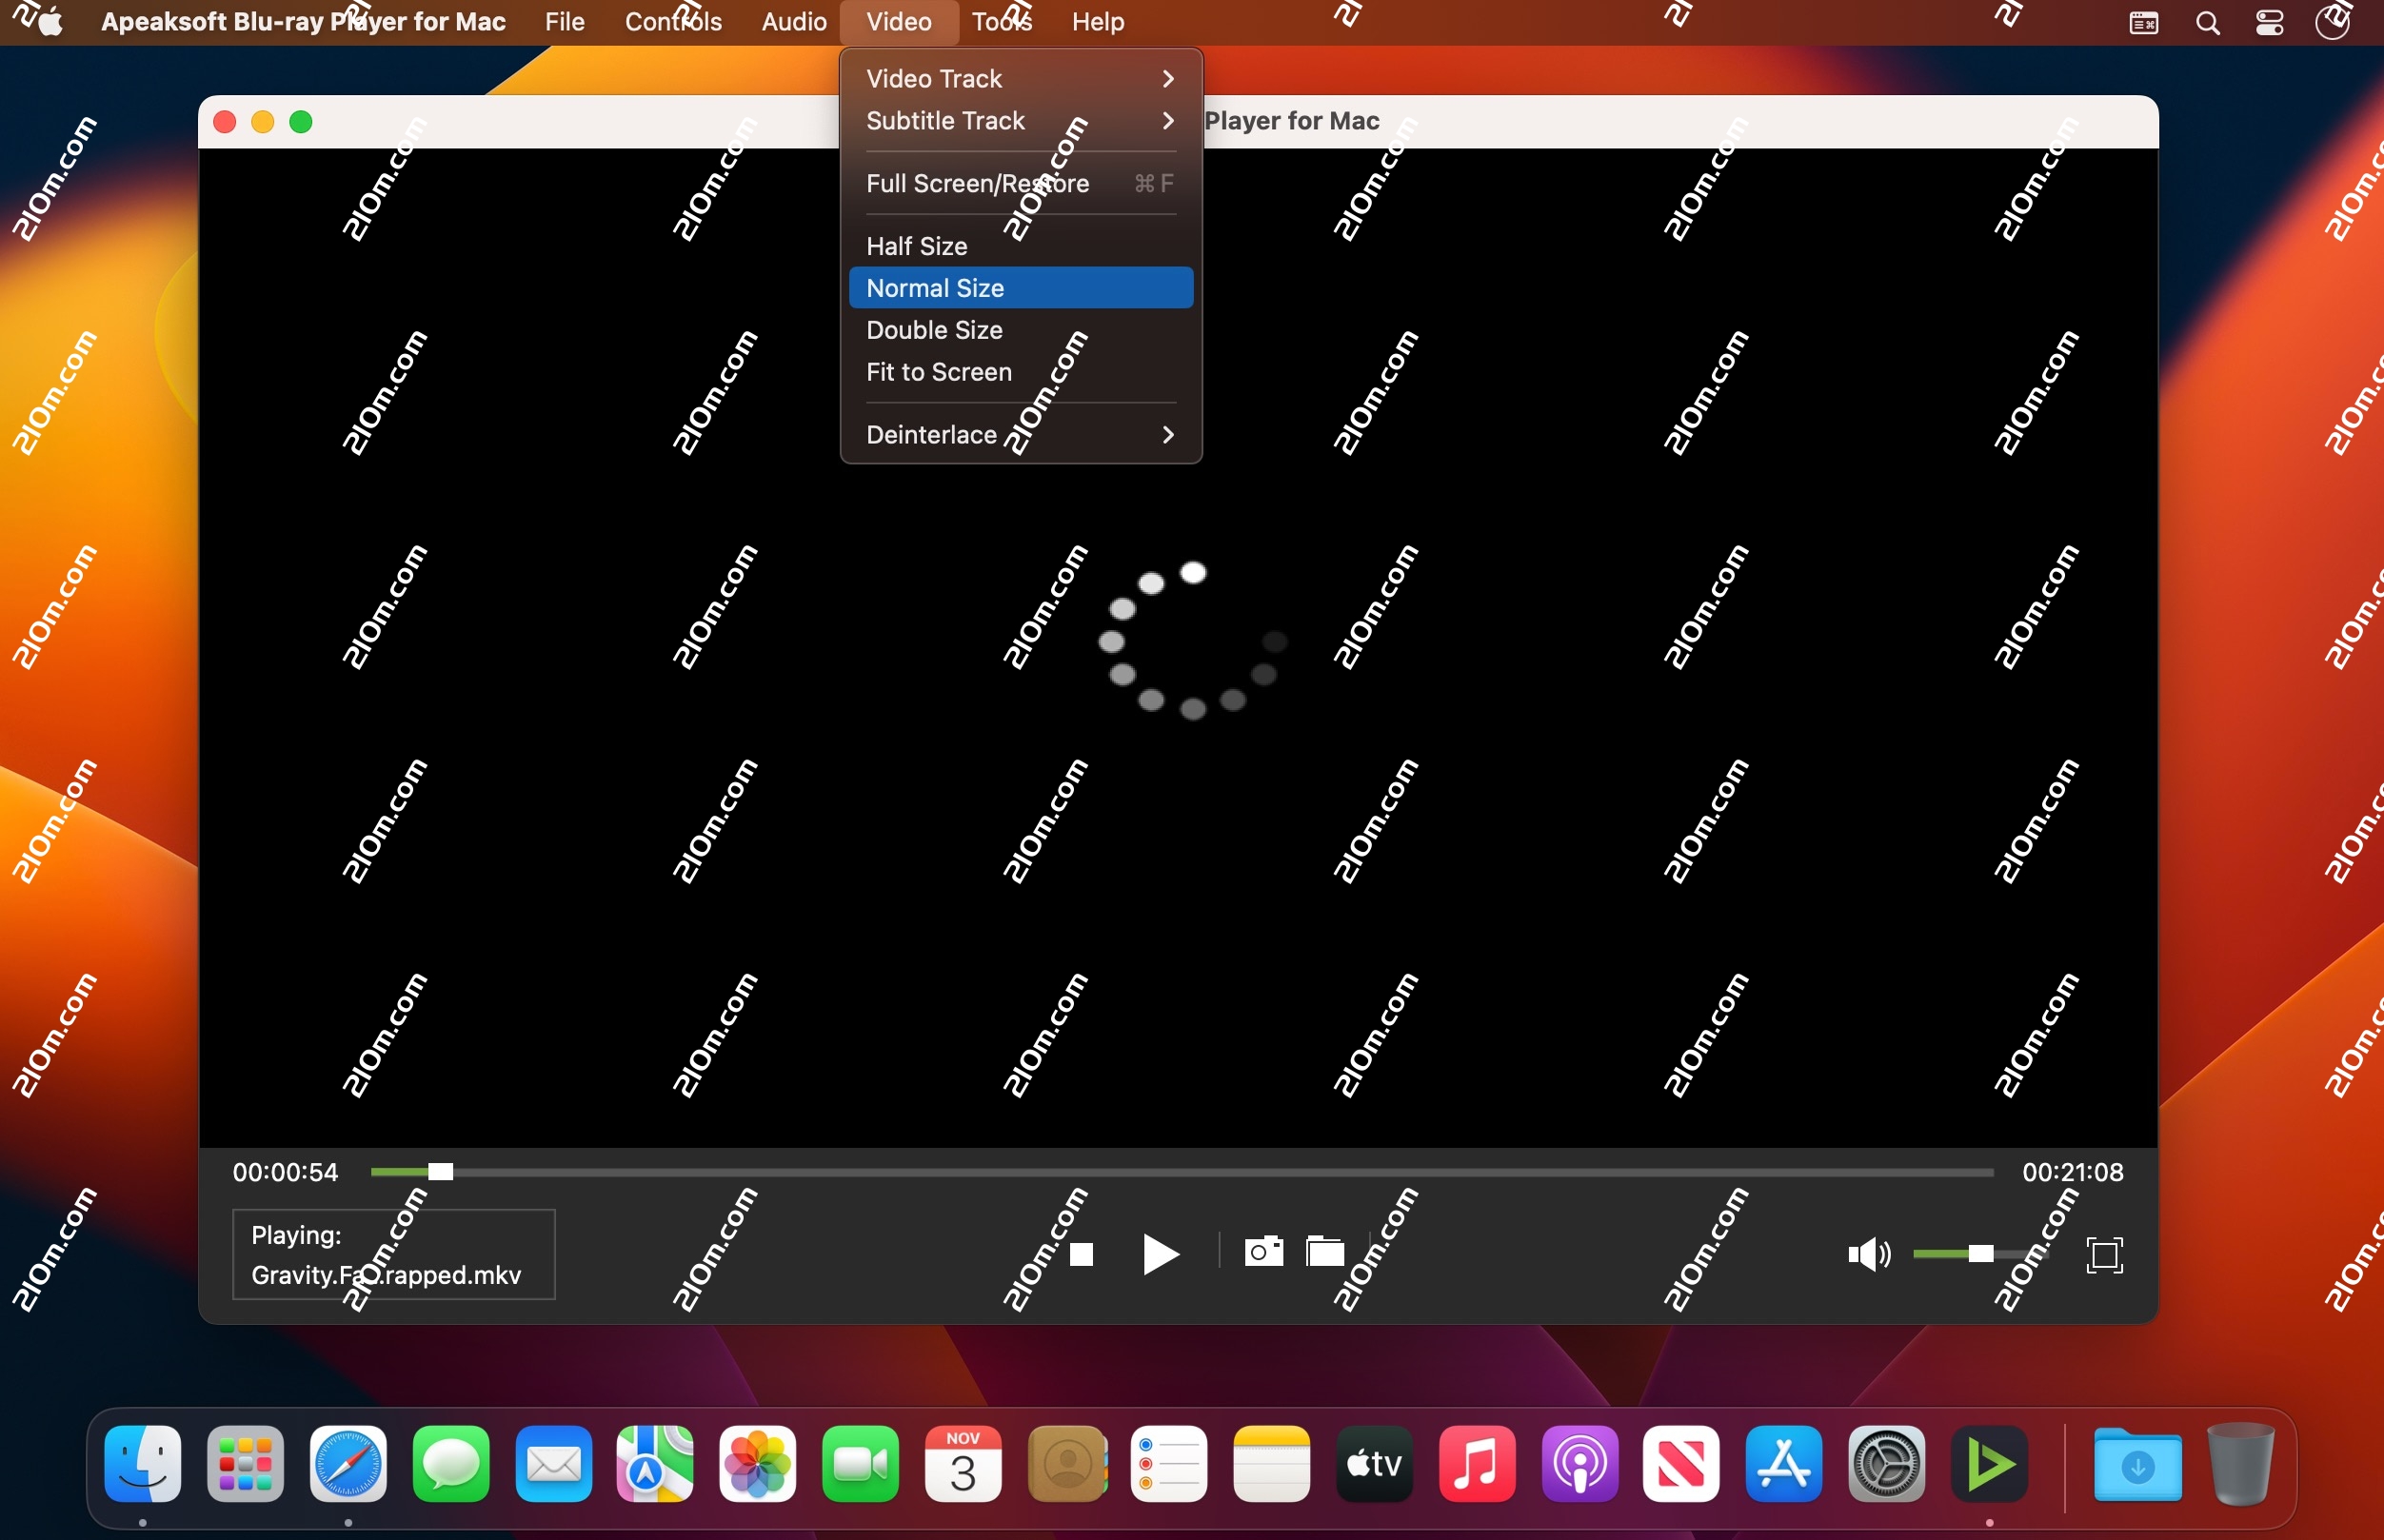
Task: Seek forward on the playback progress bar
Action: pyautogui.click(x=1200, y=1170)
